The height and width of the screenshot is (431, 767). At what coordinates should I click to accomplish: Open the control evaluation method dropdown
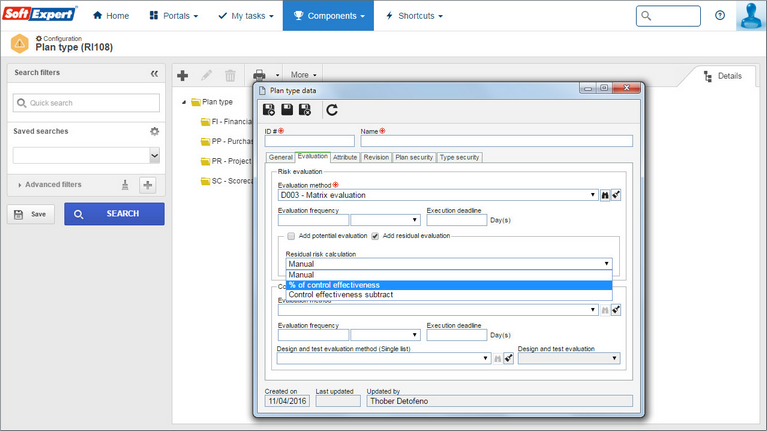click(592, 310)
